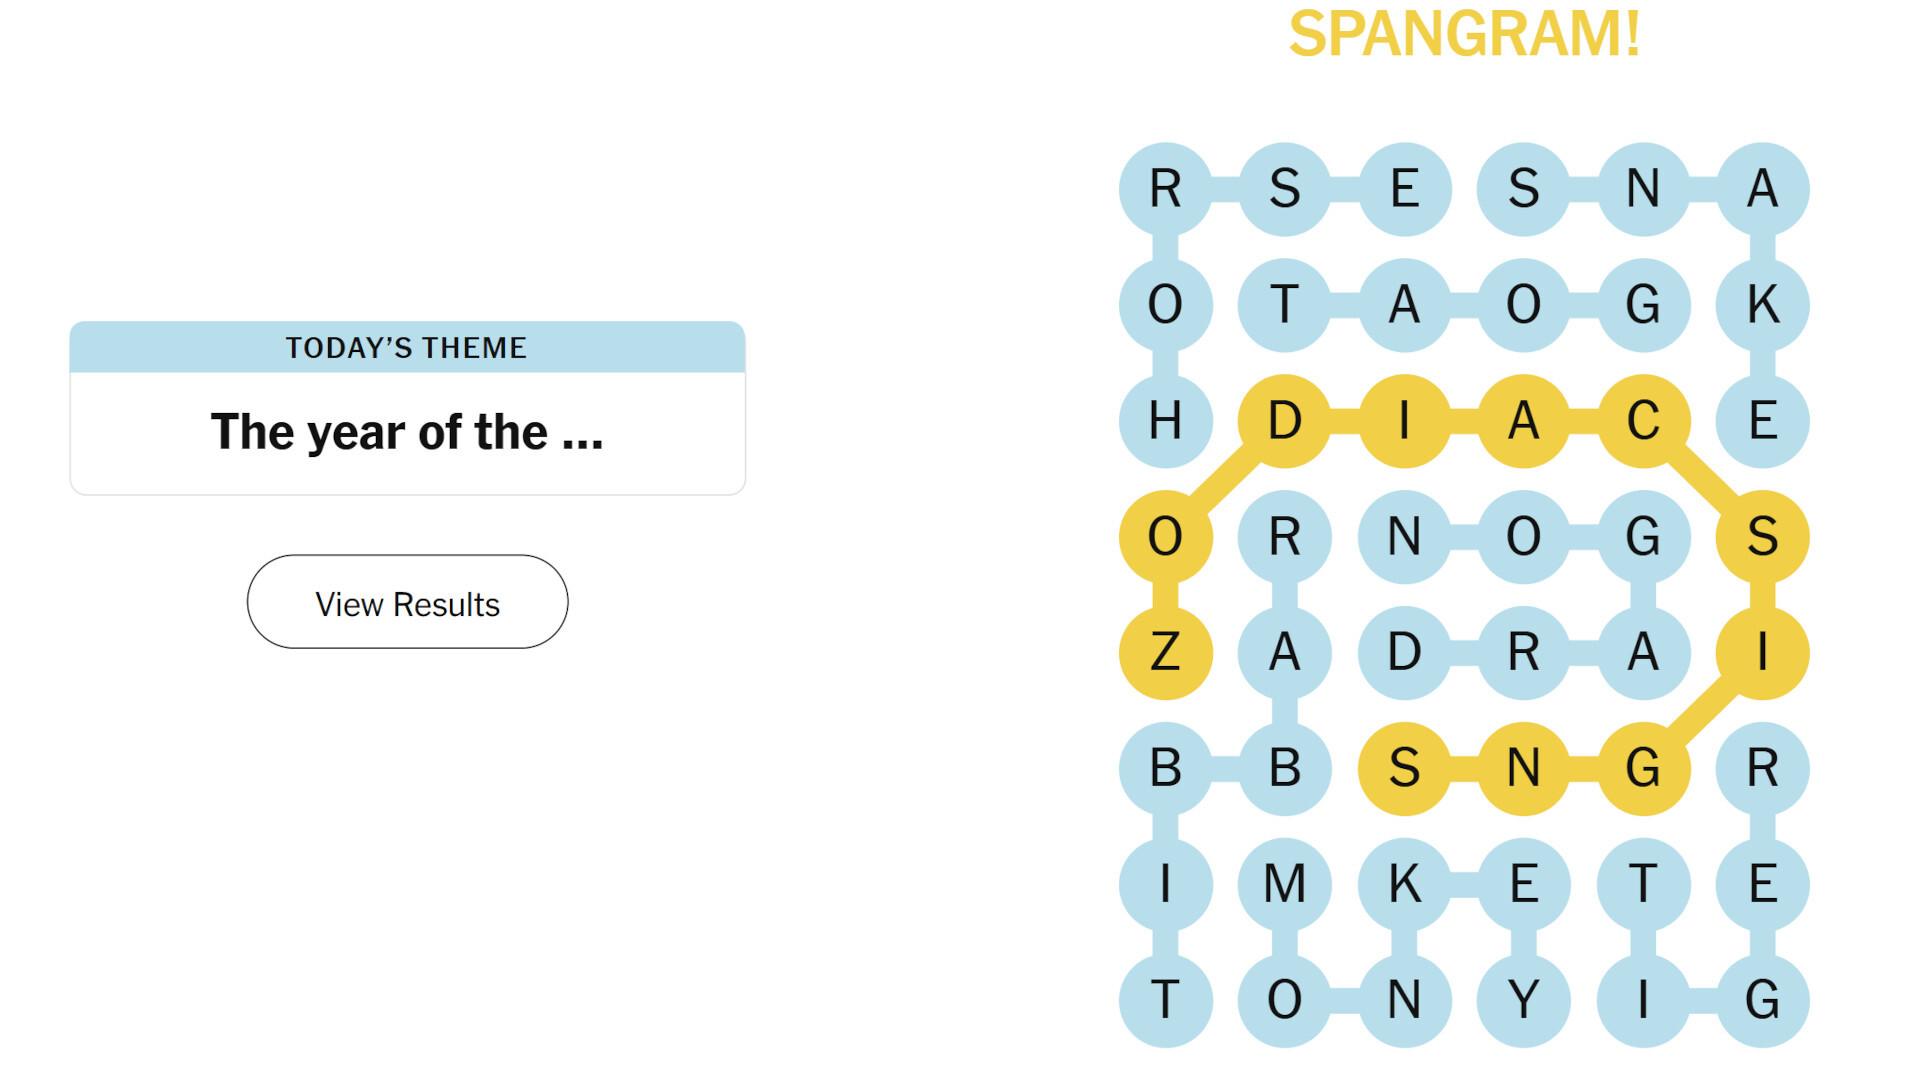
Task: Select the yellow letter A tile
Action: [x=1523, y=420]
